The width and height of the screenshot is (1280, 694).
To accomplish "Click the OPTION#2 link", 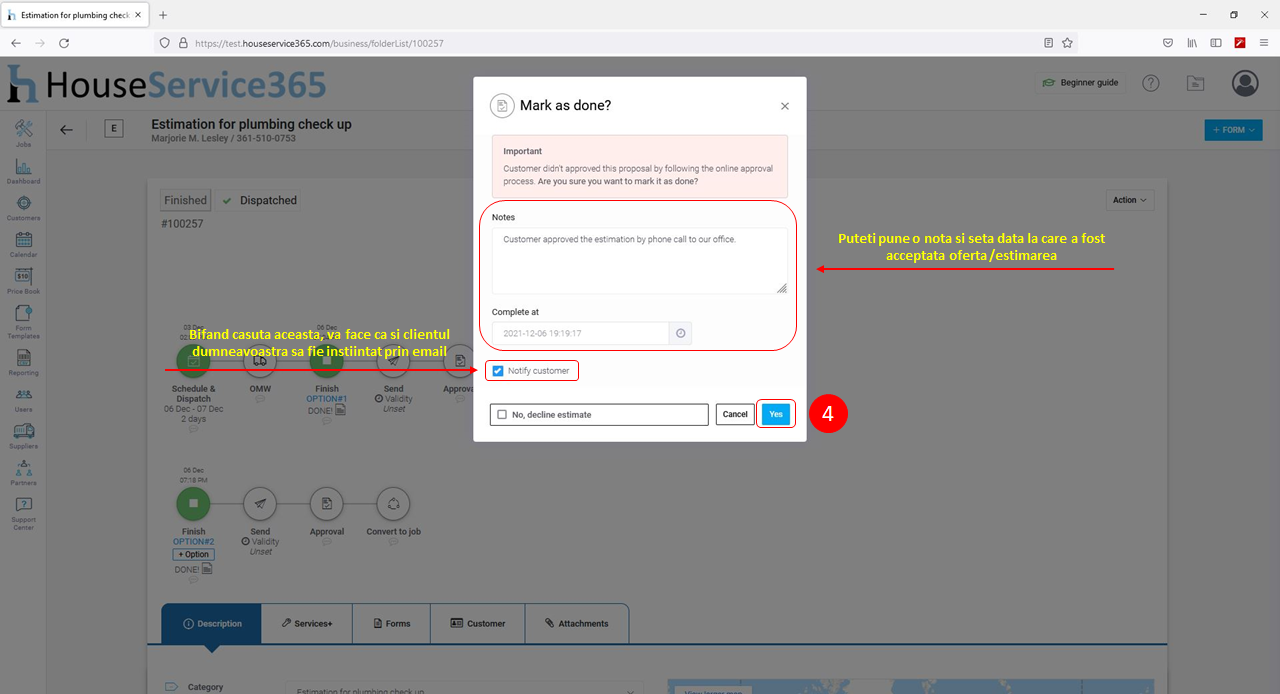I will point(193,542).
